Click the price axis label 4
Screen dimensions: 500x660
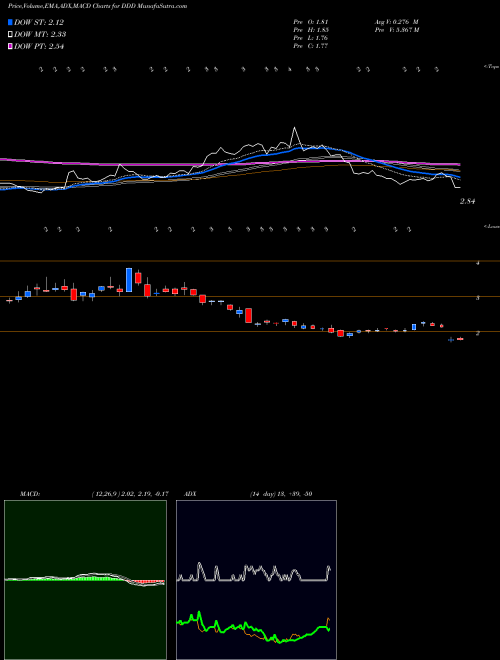click(477, 263)
